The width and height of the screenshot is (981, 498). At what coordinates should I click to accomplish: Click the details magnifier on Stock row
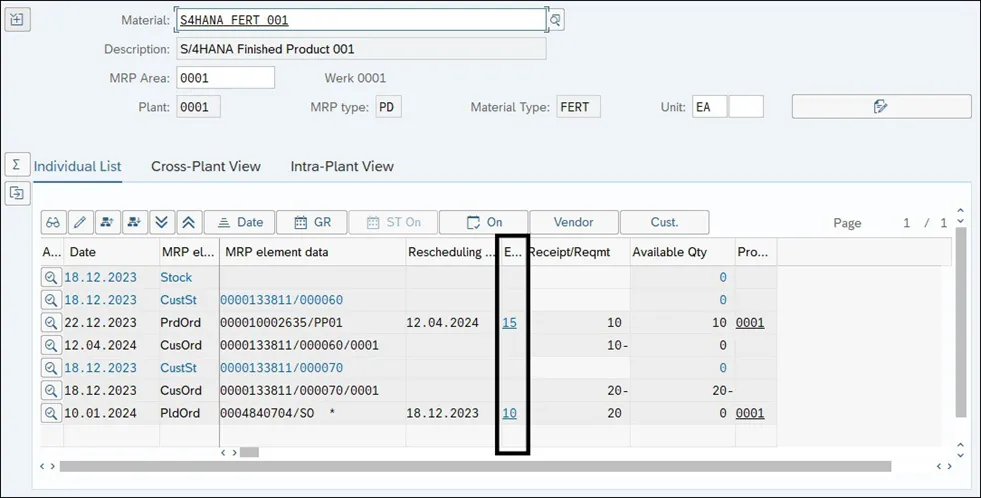pyautogui.click(x=51, y=277)
